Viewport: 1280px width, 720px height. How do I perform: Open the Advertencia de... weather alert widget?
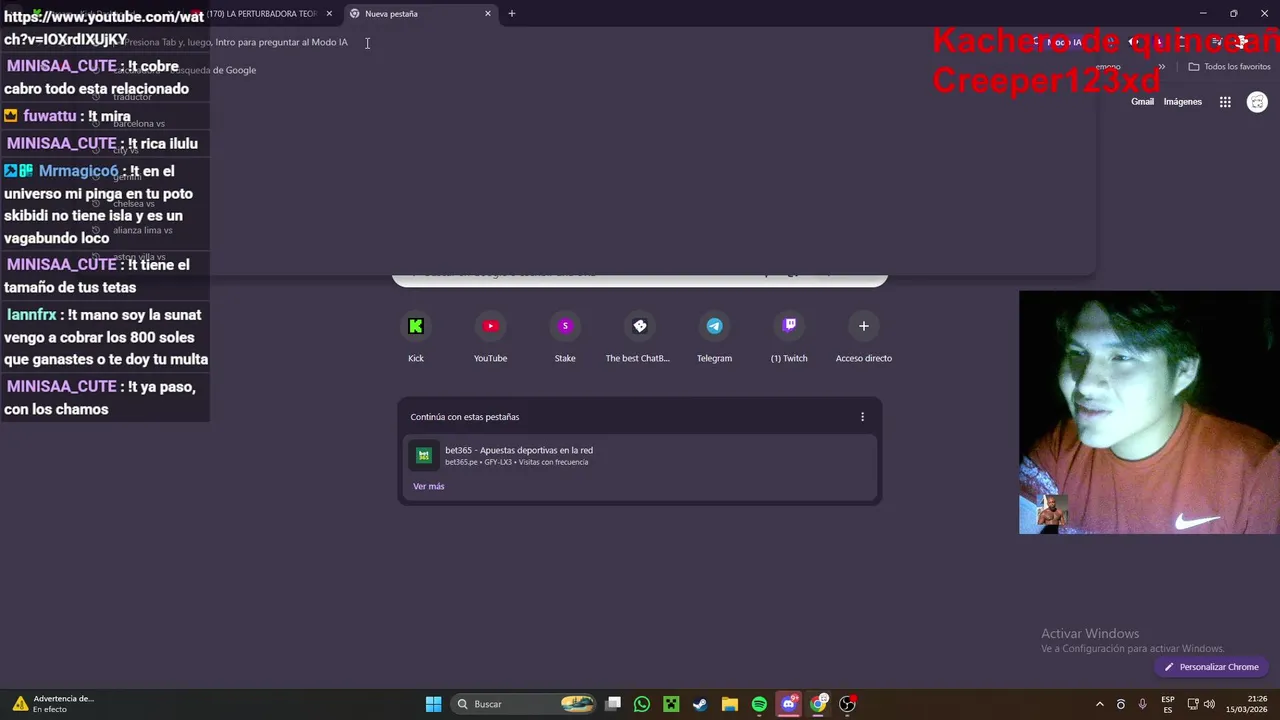pos(53,704)
